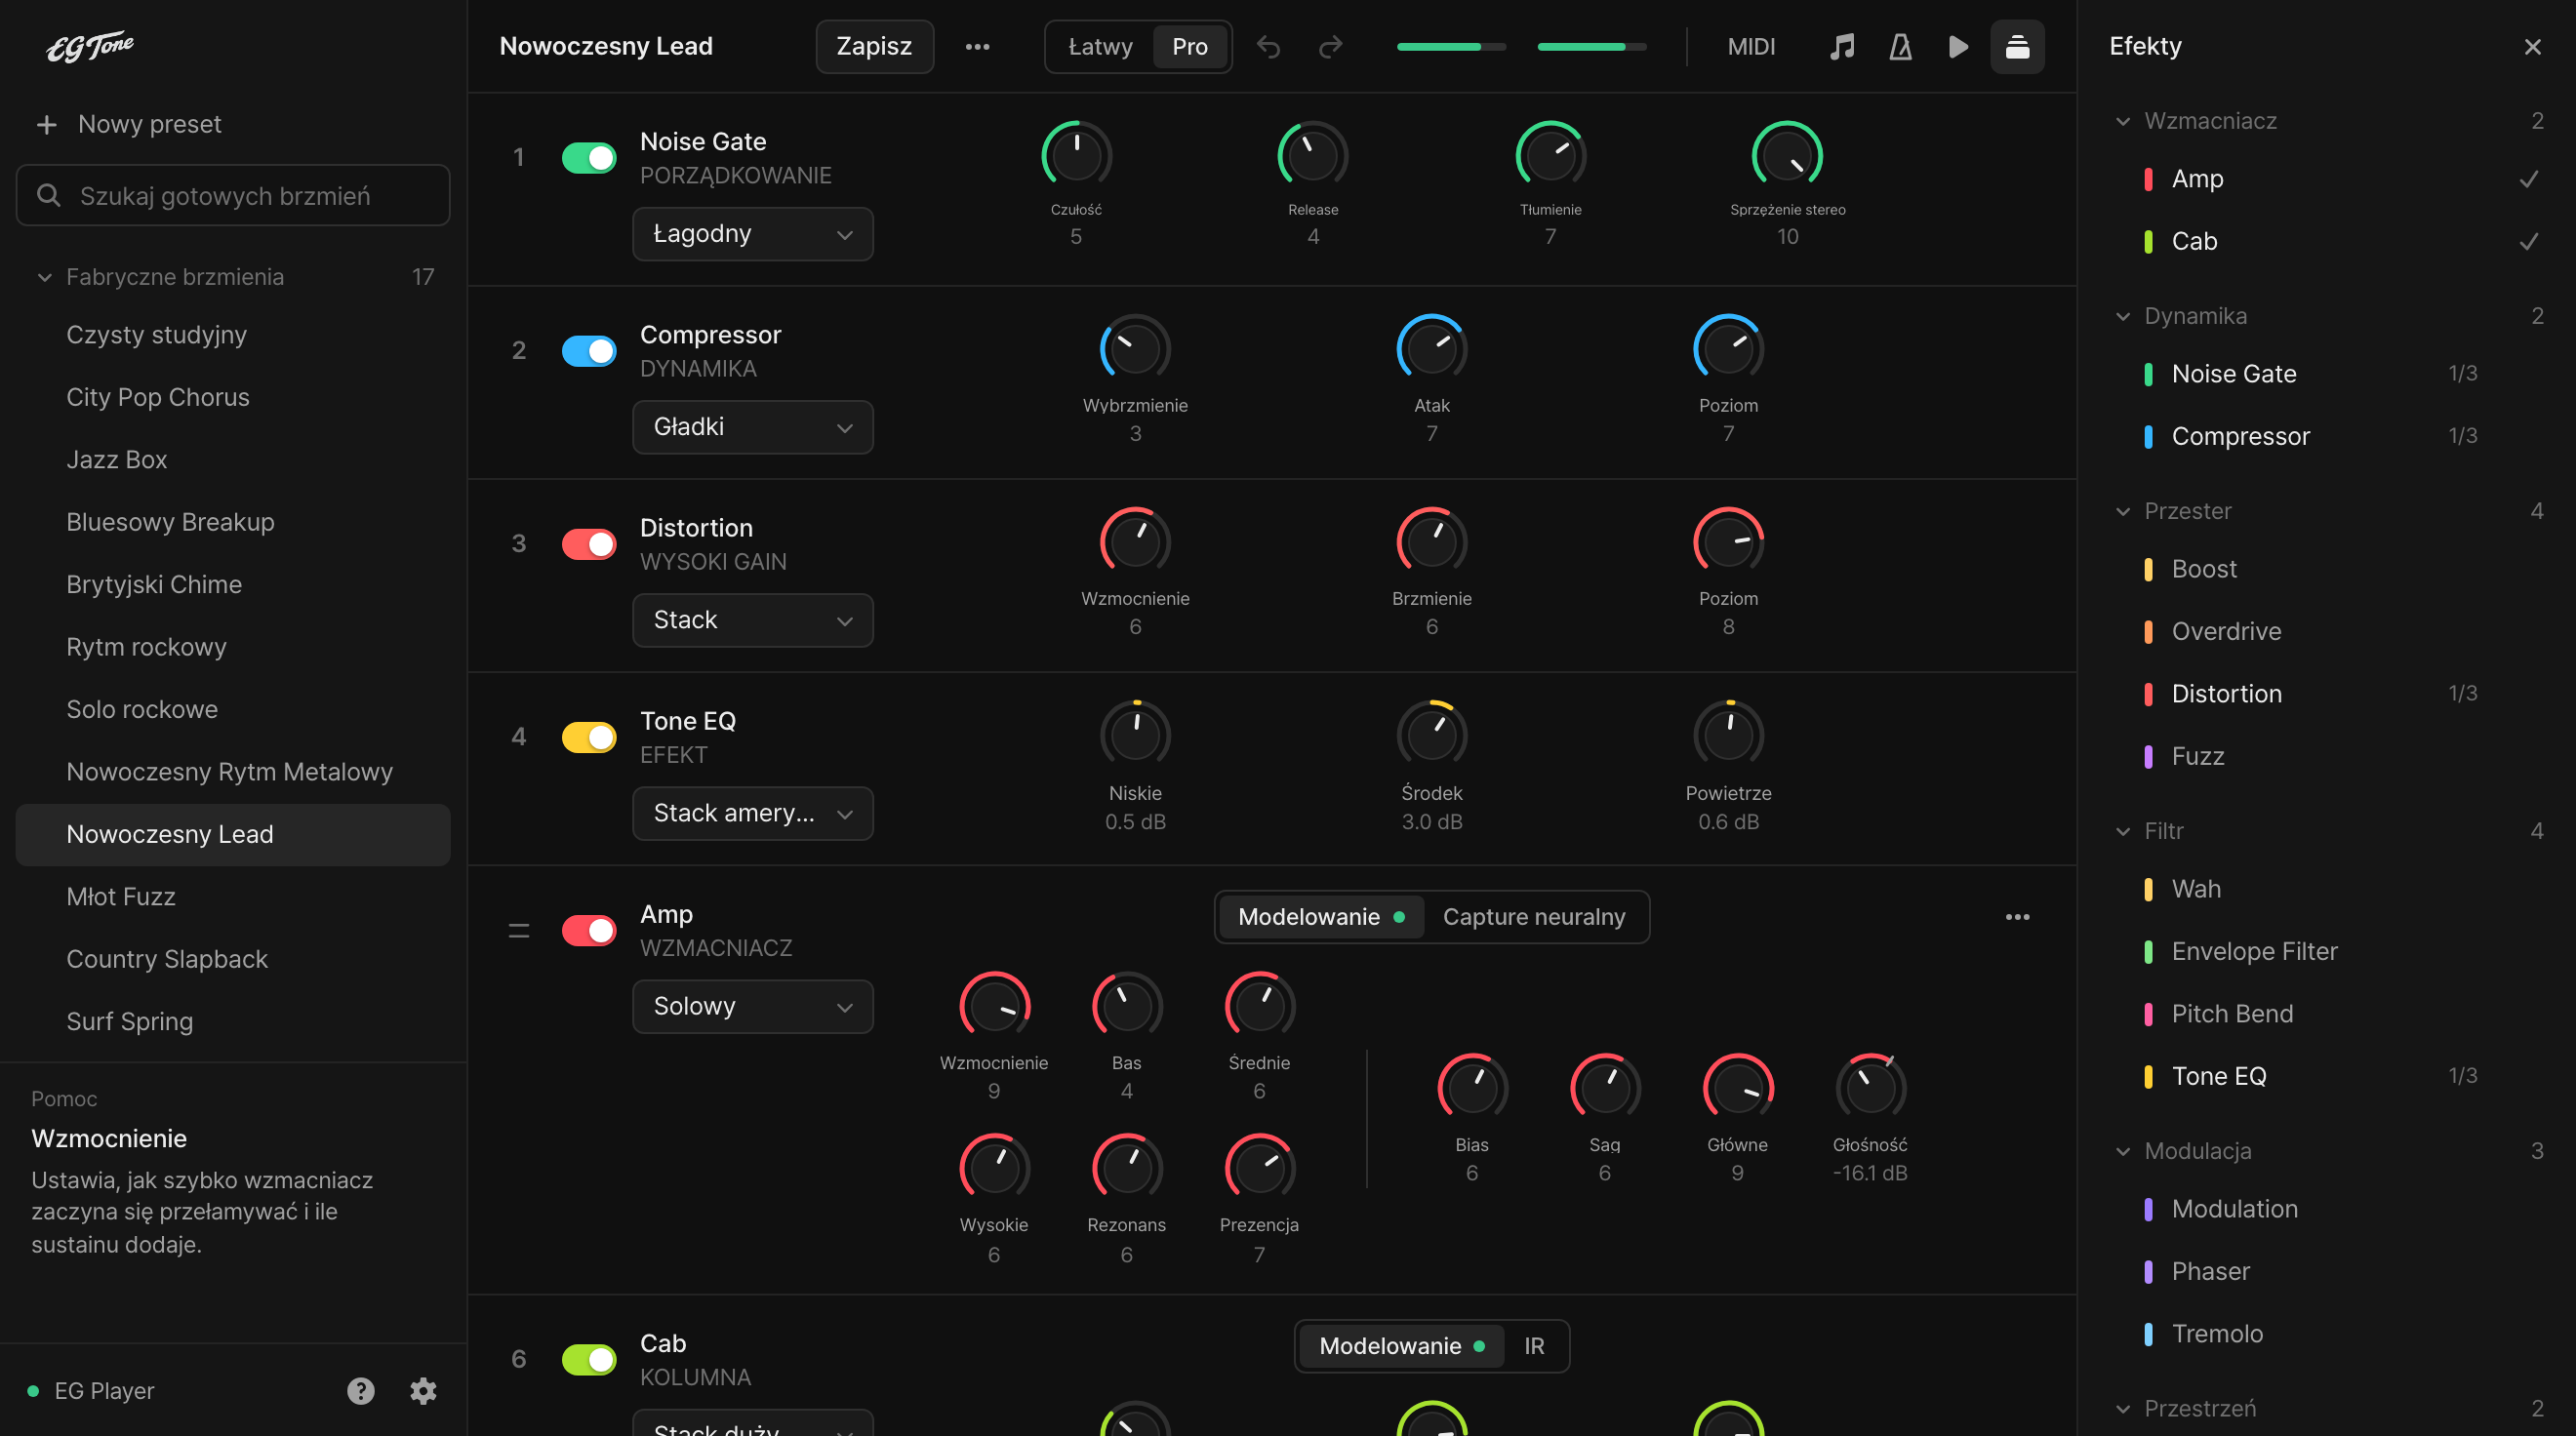Open the Łagodny mode dropdown

(x=752, y=234)
